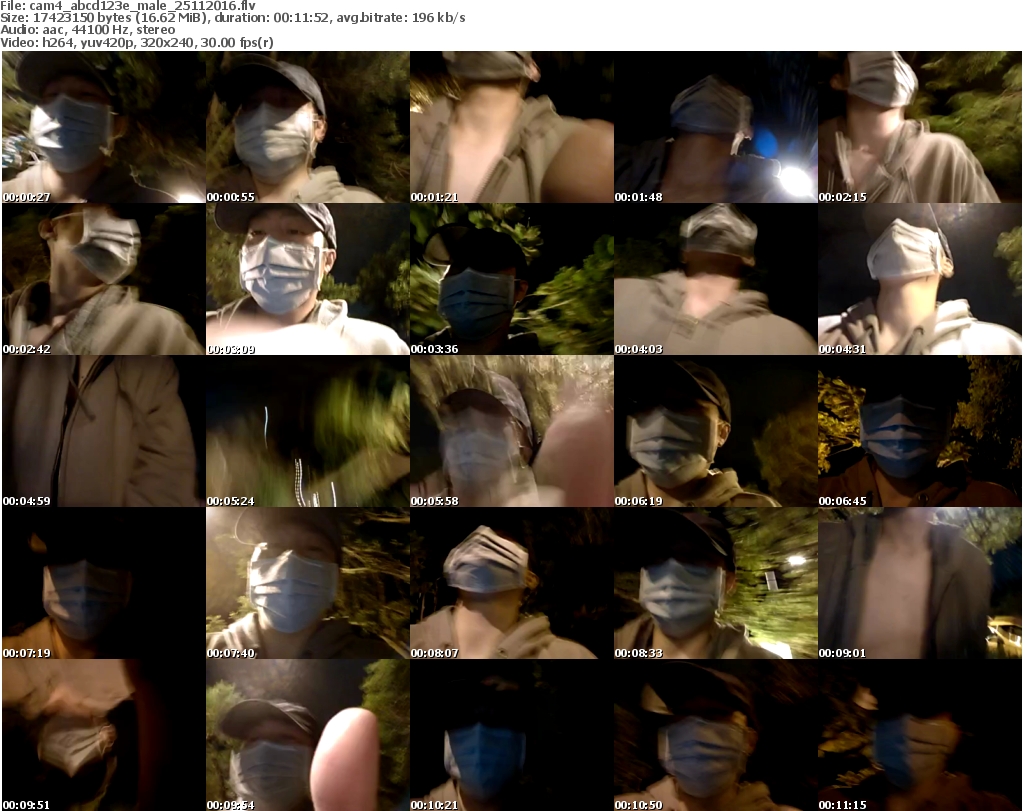This screenshot has height=811, width=1024.
Task: Click the Video info line h264 320x240
Action: point(136,42)
